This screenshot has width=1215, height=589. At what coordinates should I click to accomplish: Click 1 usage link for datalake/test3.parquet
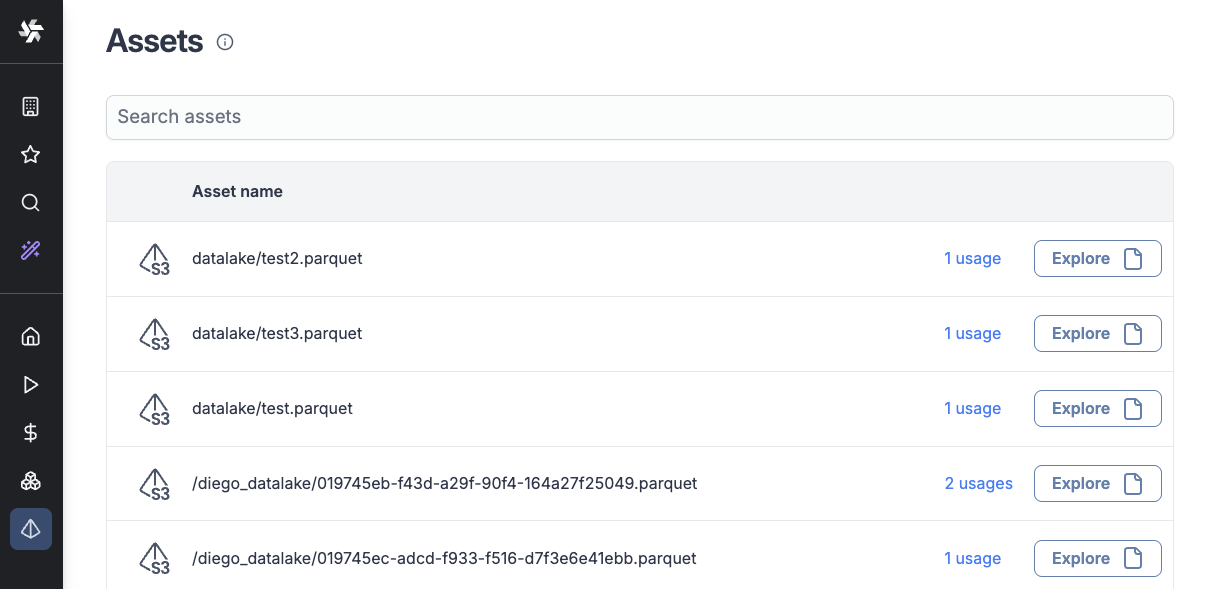(972, 333)
